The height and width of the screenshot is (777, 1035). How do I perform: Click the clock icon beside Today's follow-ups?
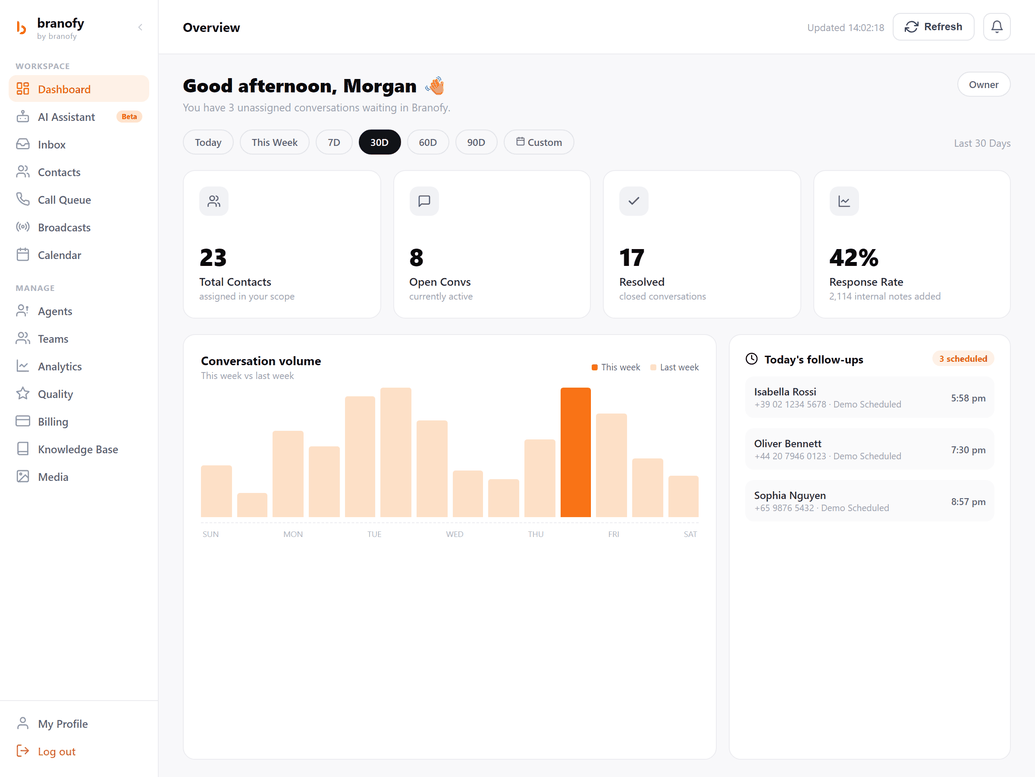pyautogui.click(x=752, y=359)
